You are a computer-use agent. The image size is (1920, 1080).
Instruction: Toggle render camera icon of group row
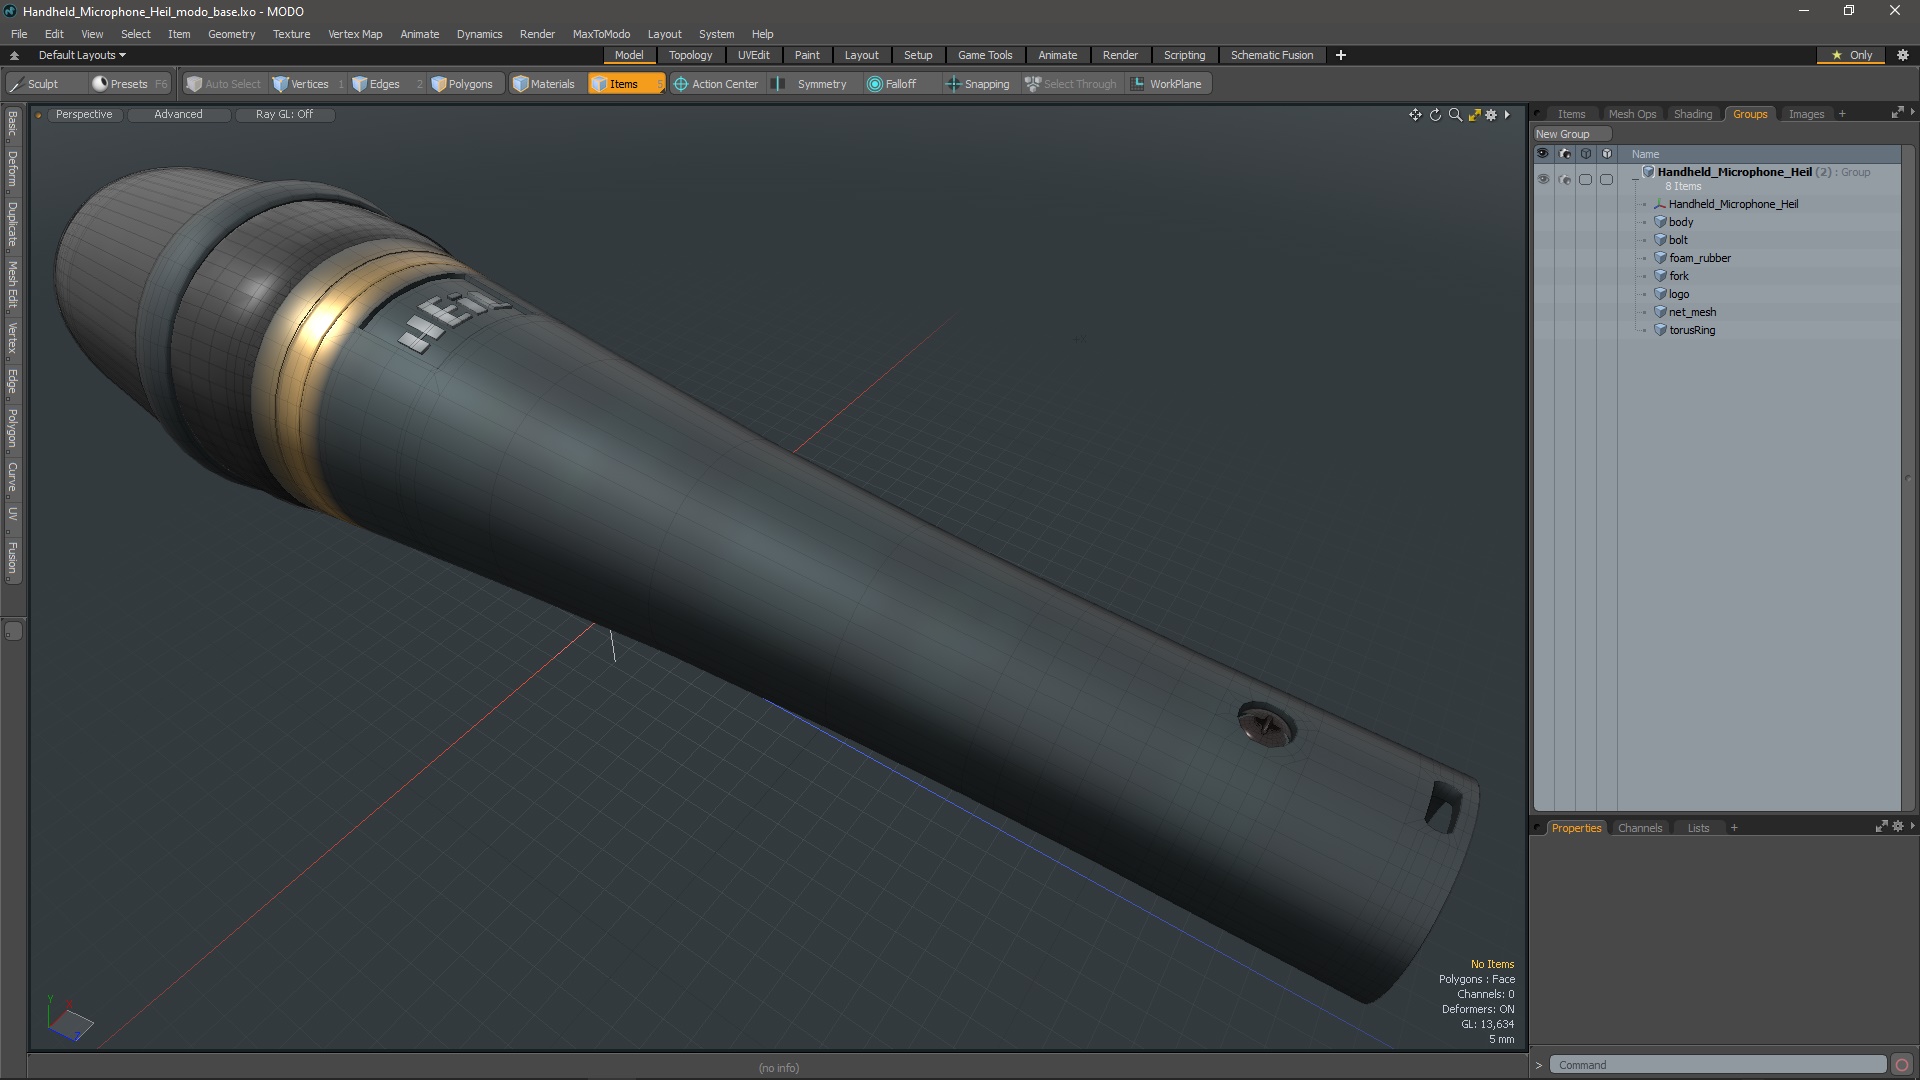pyautogui.click(x=1564, y=180)
